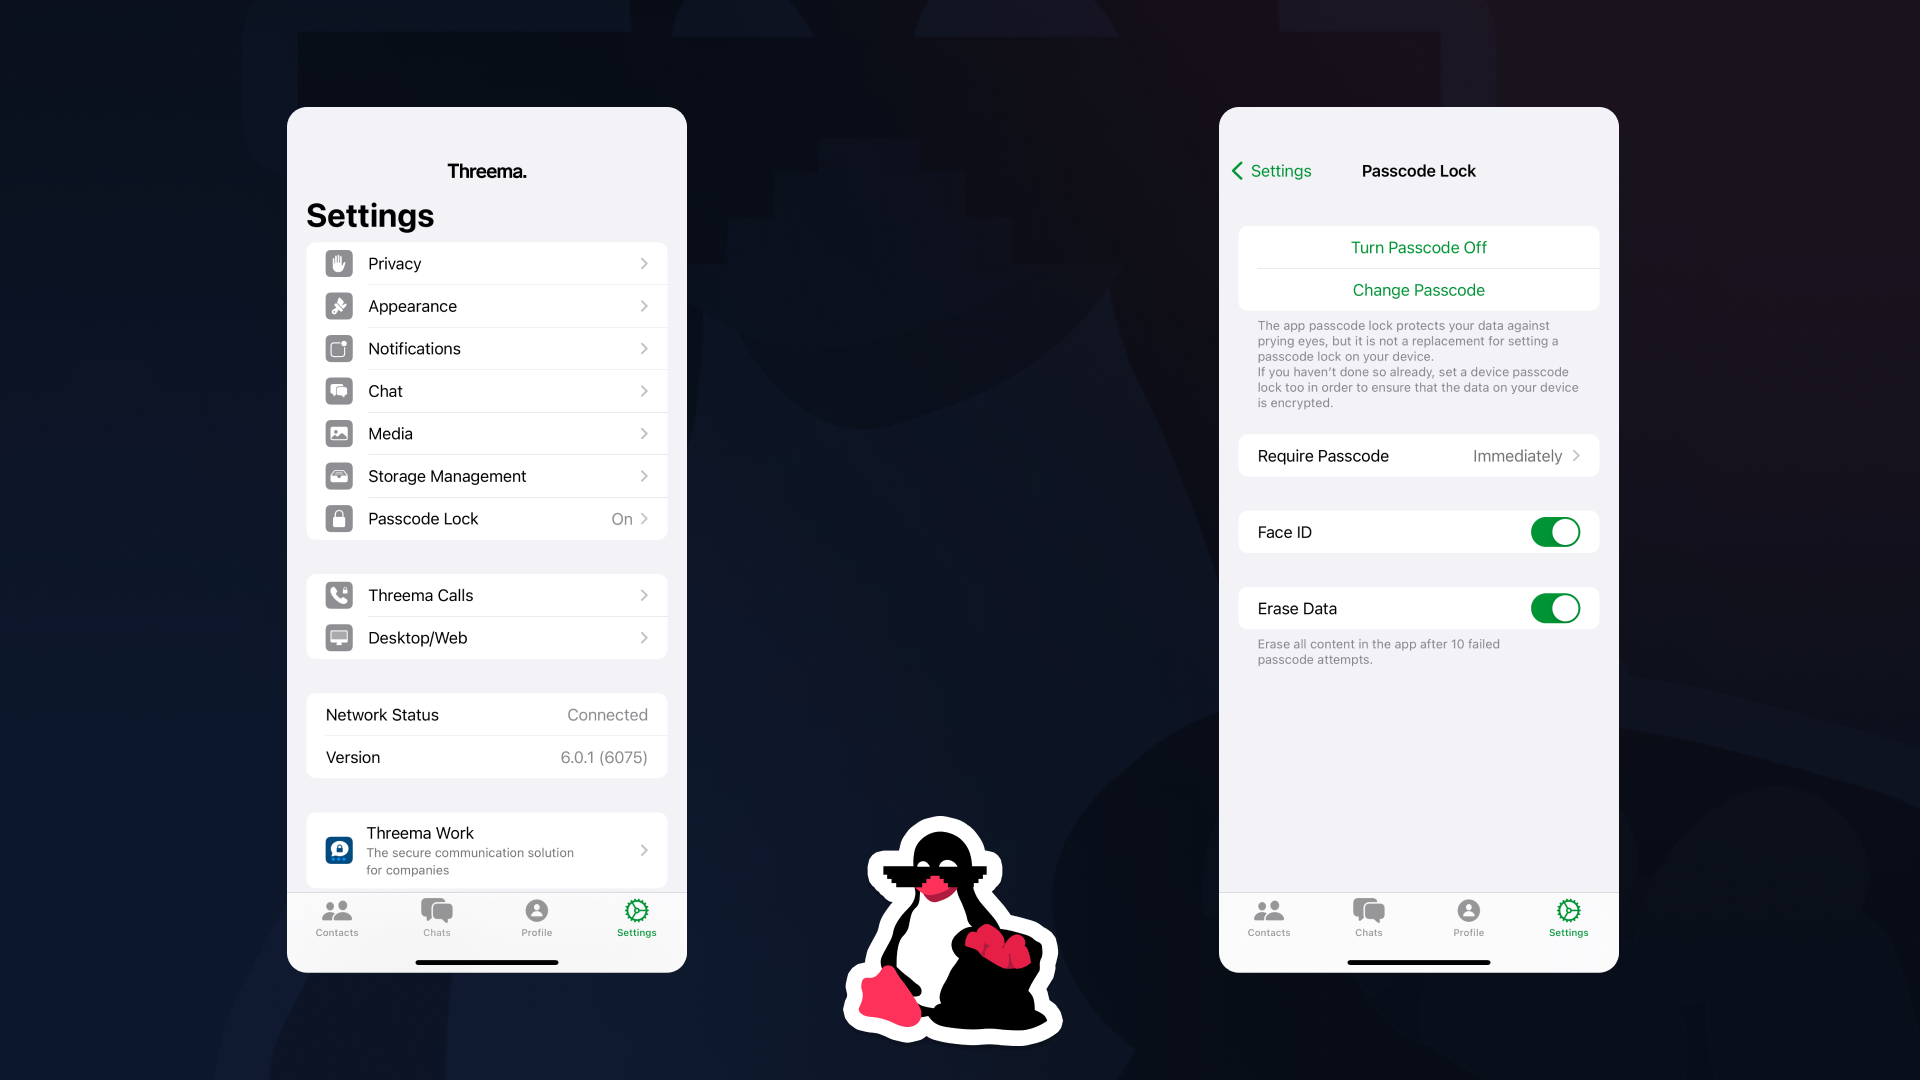Select the Profile tab
The width and height of the screenshot is (1920, 1080).
535,918
